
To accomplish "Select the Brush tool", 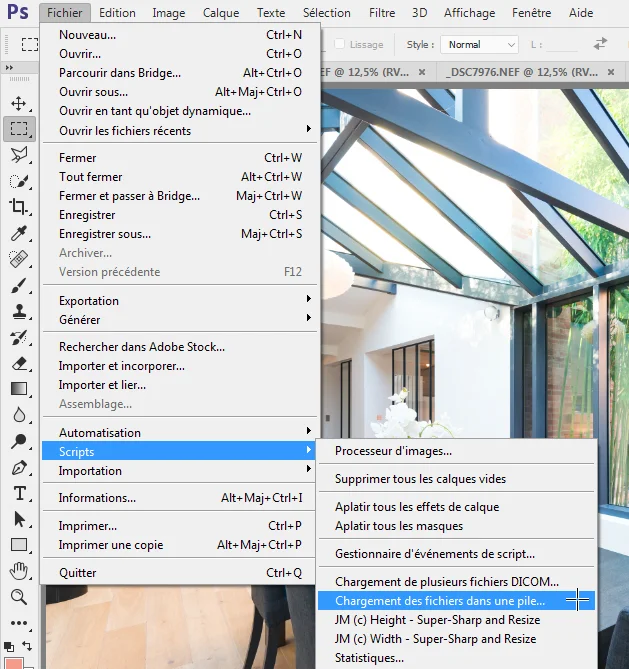I will coord(19,285).
